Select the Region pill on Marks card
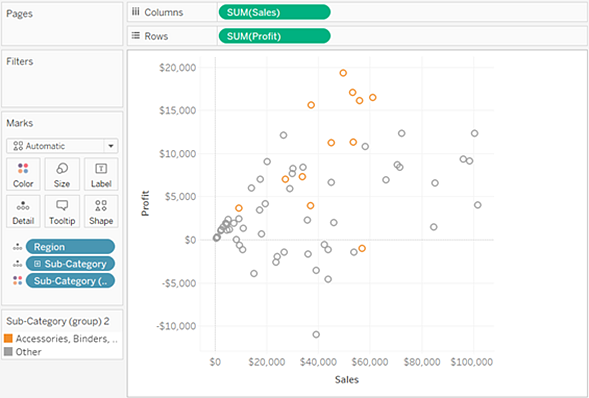This screenshot has height=398, width=589. tap(70, 247)
